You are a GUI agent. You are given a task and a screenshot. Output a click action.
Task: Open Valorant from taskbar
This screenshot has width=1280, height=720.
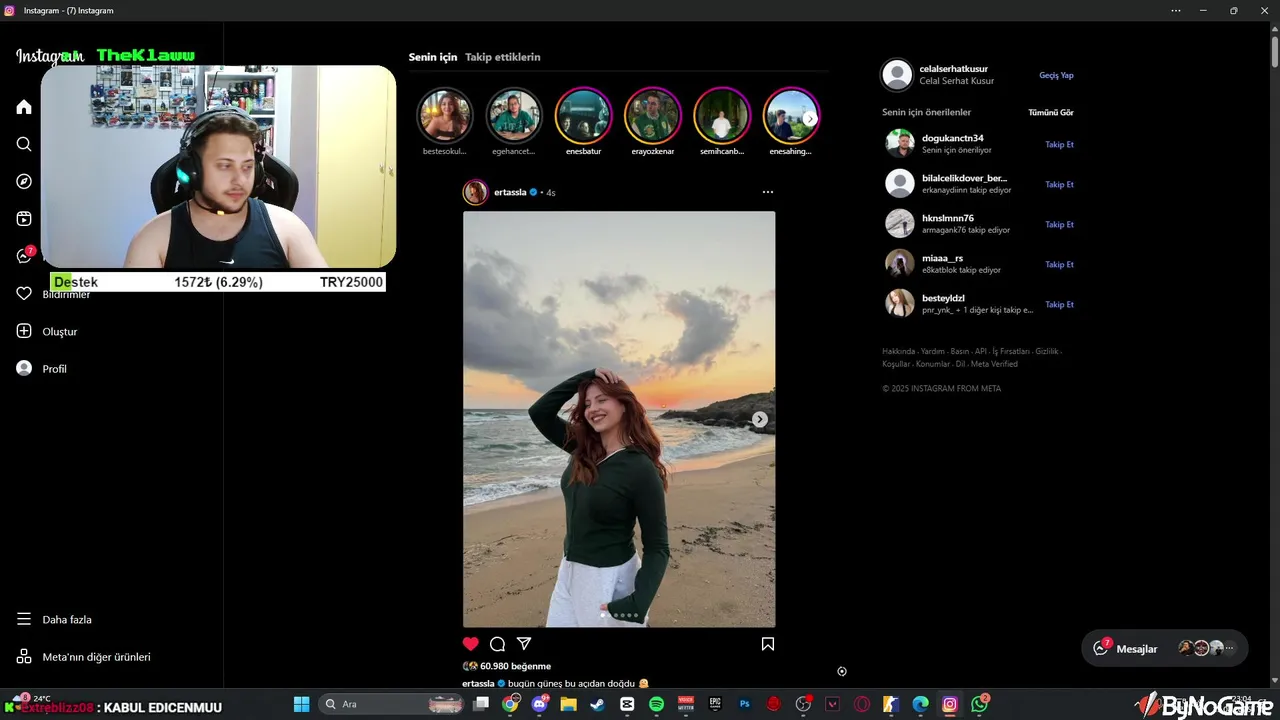(832, 704)
